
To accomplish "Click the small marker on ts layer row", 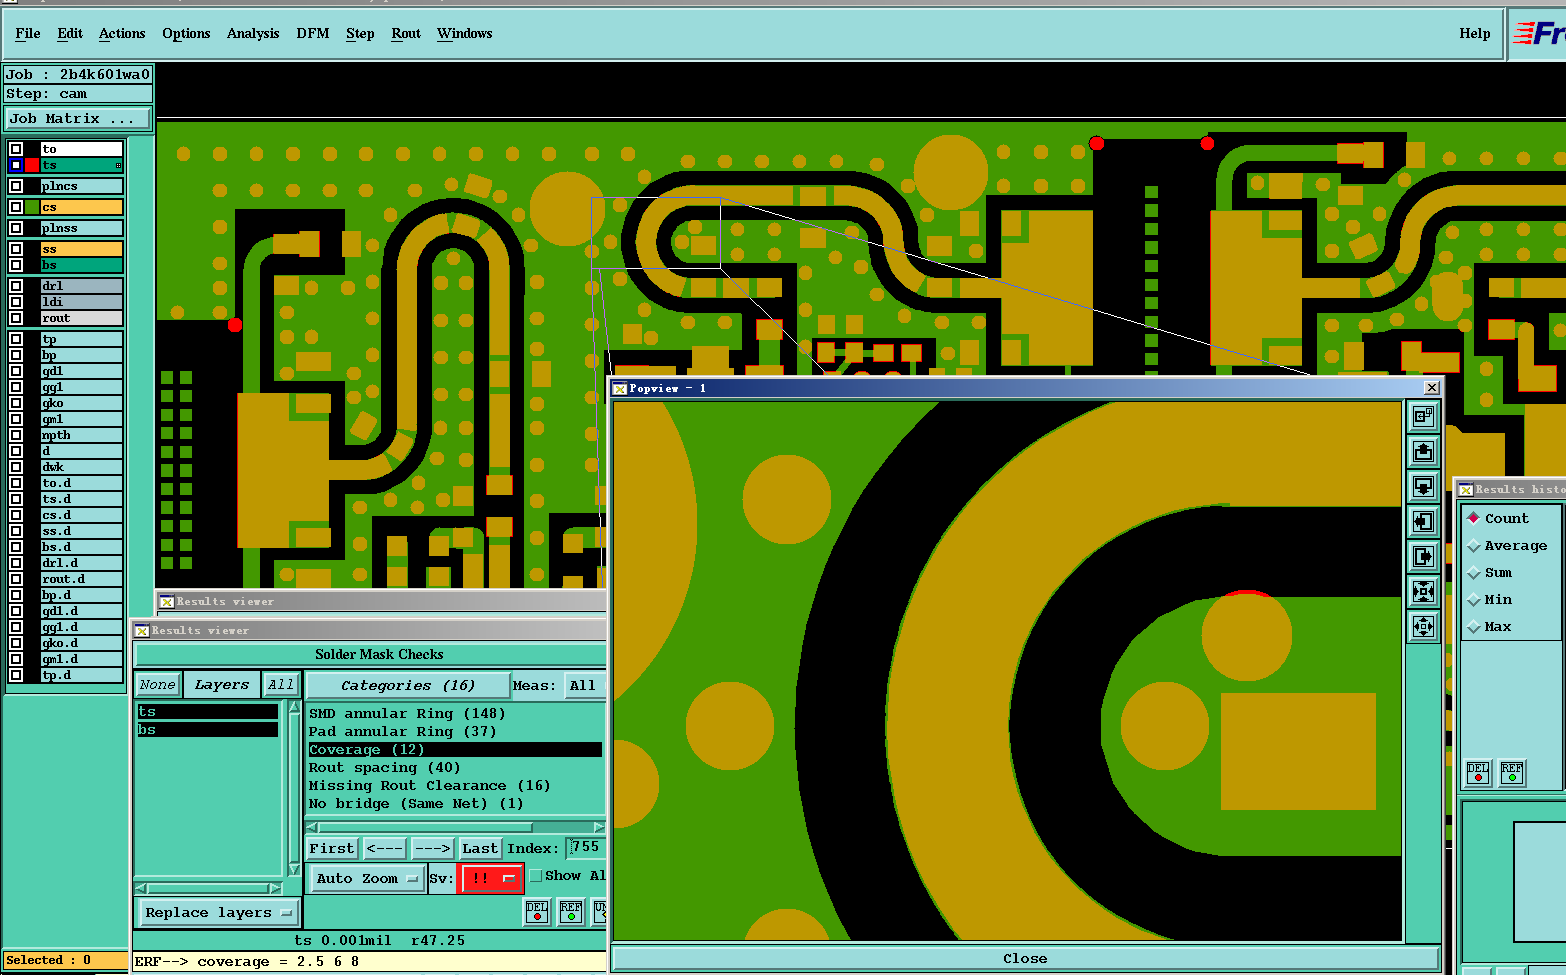I will tap(118, 165).
